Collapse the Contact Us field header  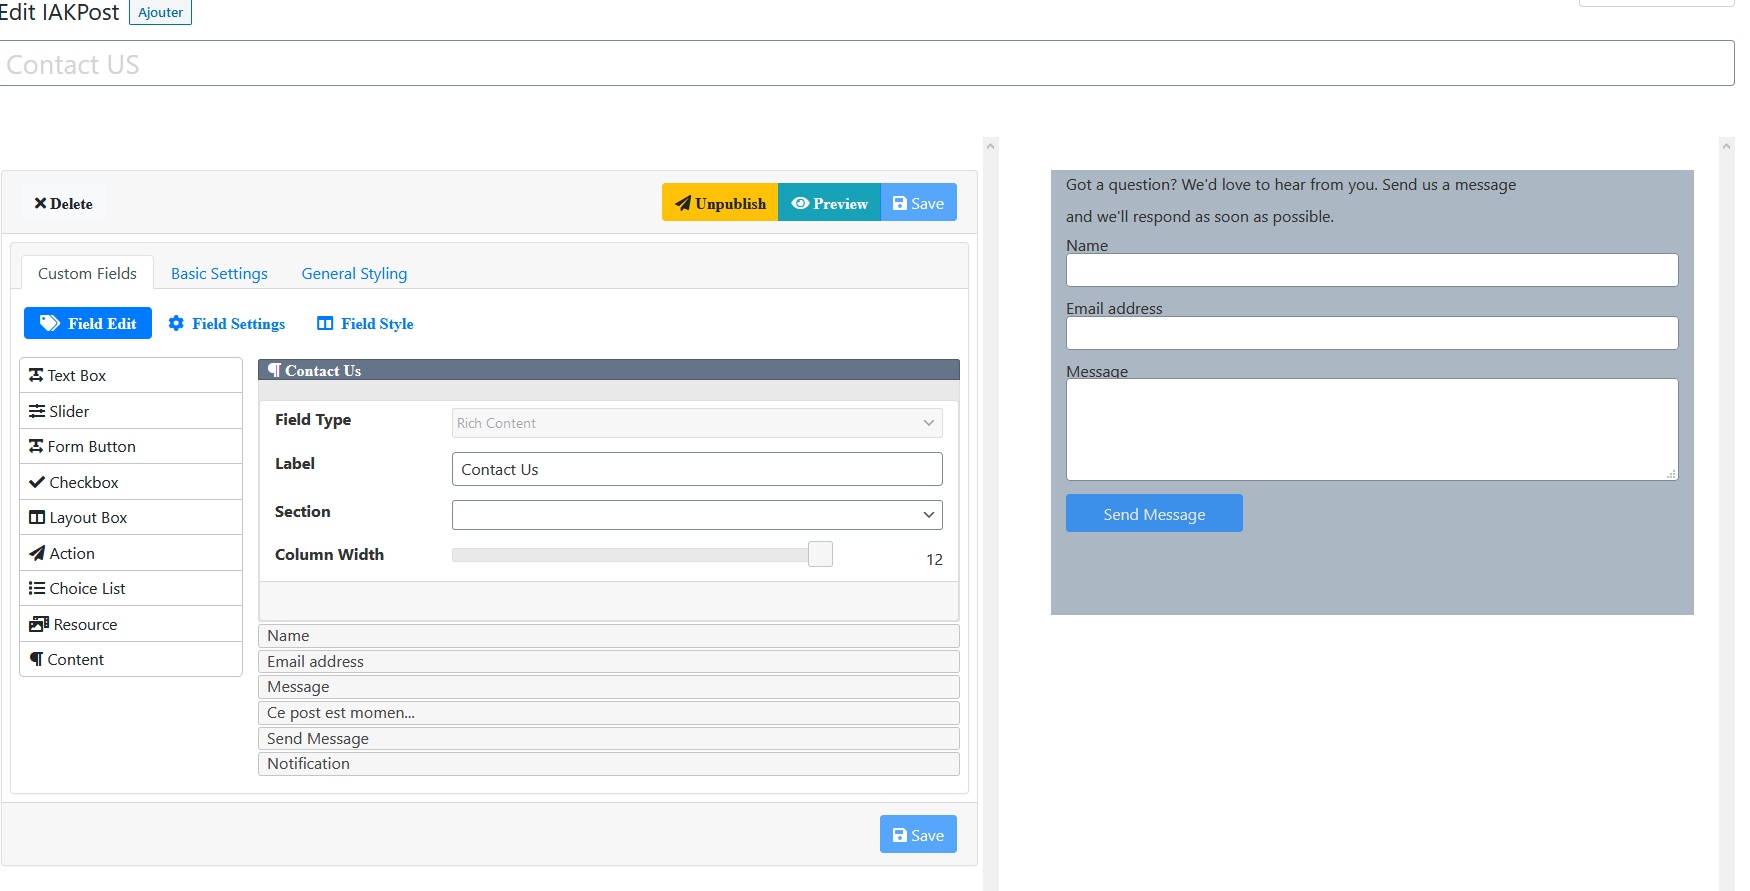608,370
